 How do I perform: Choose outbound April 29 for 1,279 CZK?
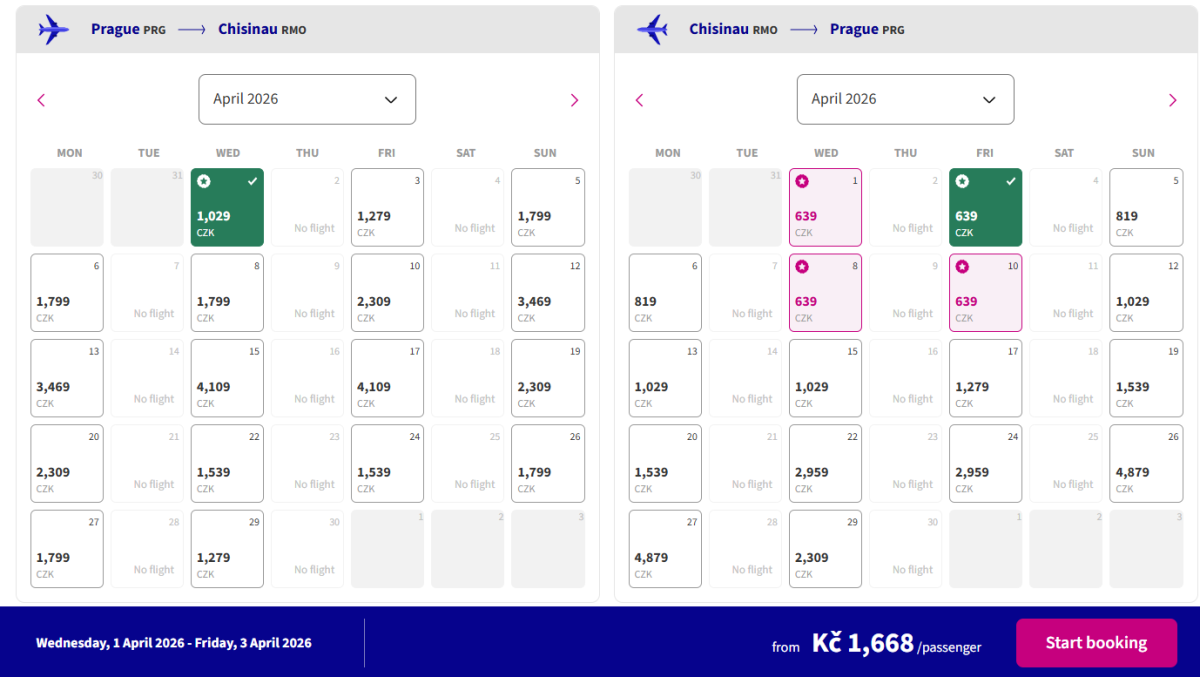(x=227, y=549)
